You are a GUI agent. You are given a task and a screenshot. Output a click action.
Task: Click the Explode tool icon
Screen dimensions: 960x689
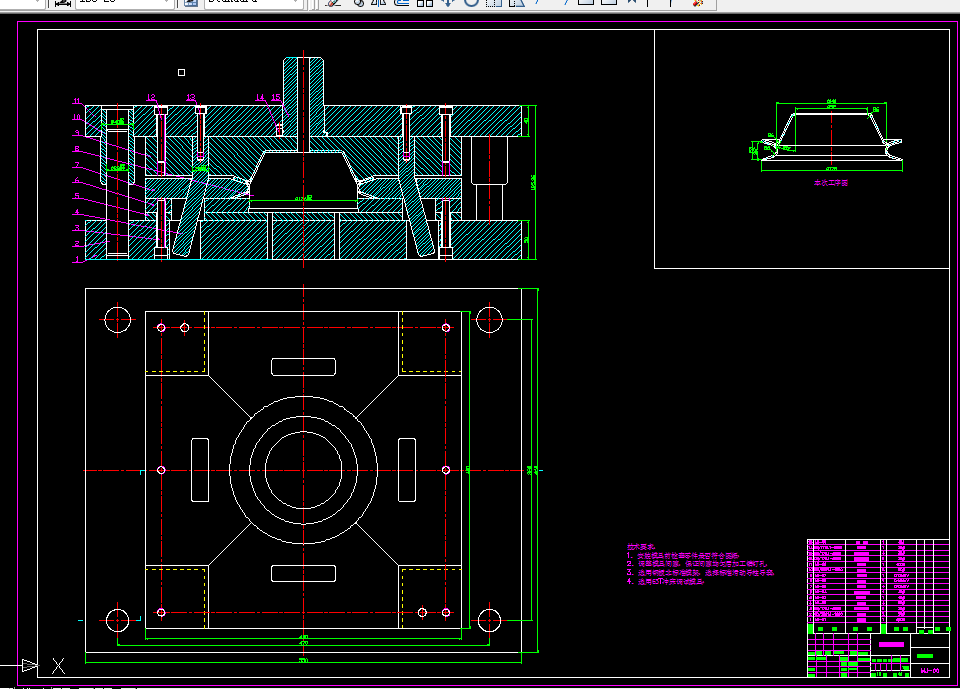[697, 3]
